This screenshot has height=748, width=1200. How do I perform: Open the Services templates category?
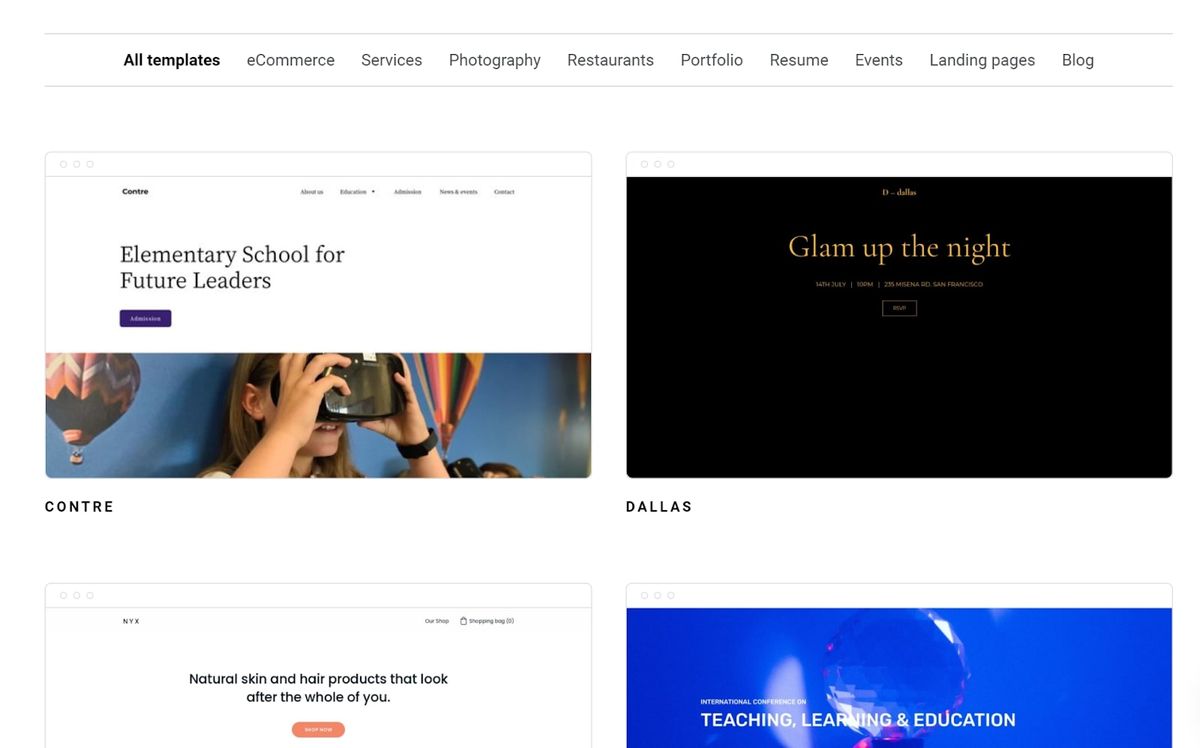click(x=391, y=60)
